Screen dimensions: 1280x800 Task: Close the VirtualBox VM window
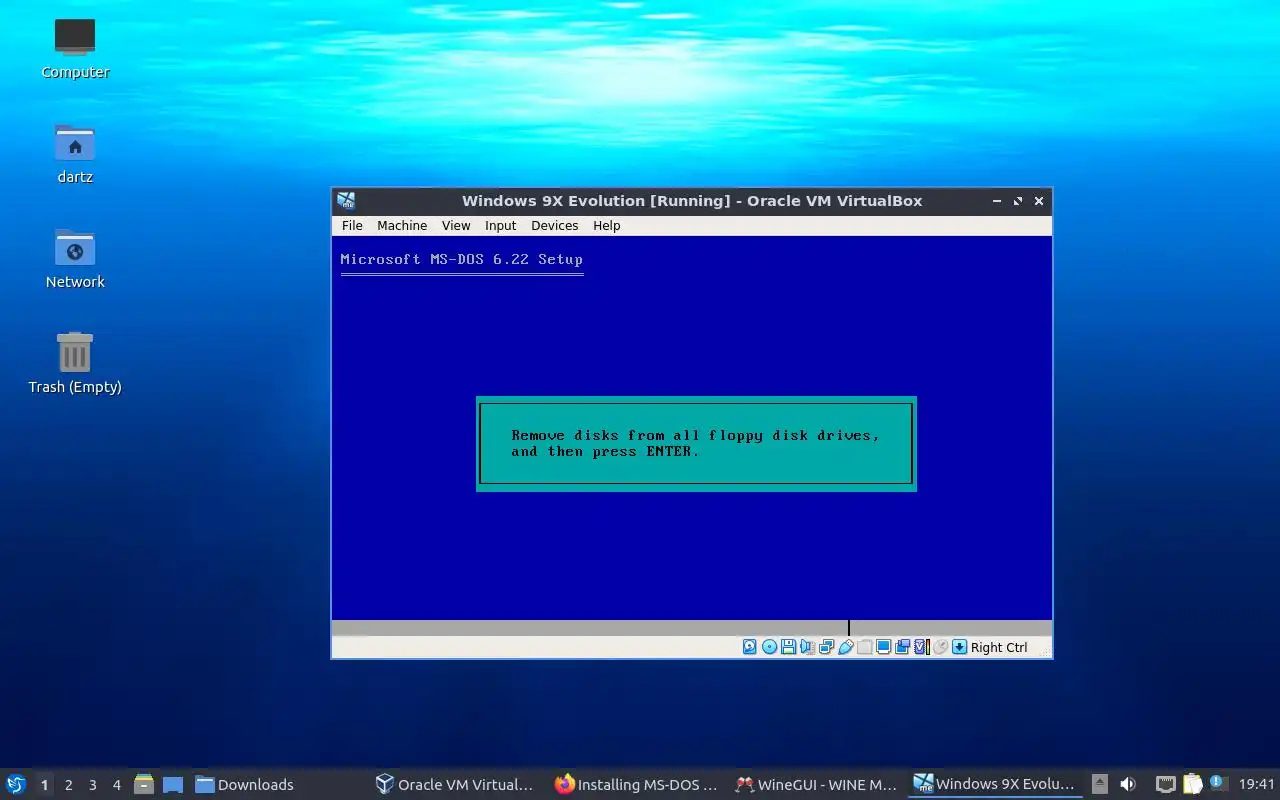point(1039,201)
